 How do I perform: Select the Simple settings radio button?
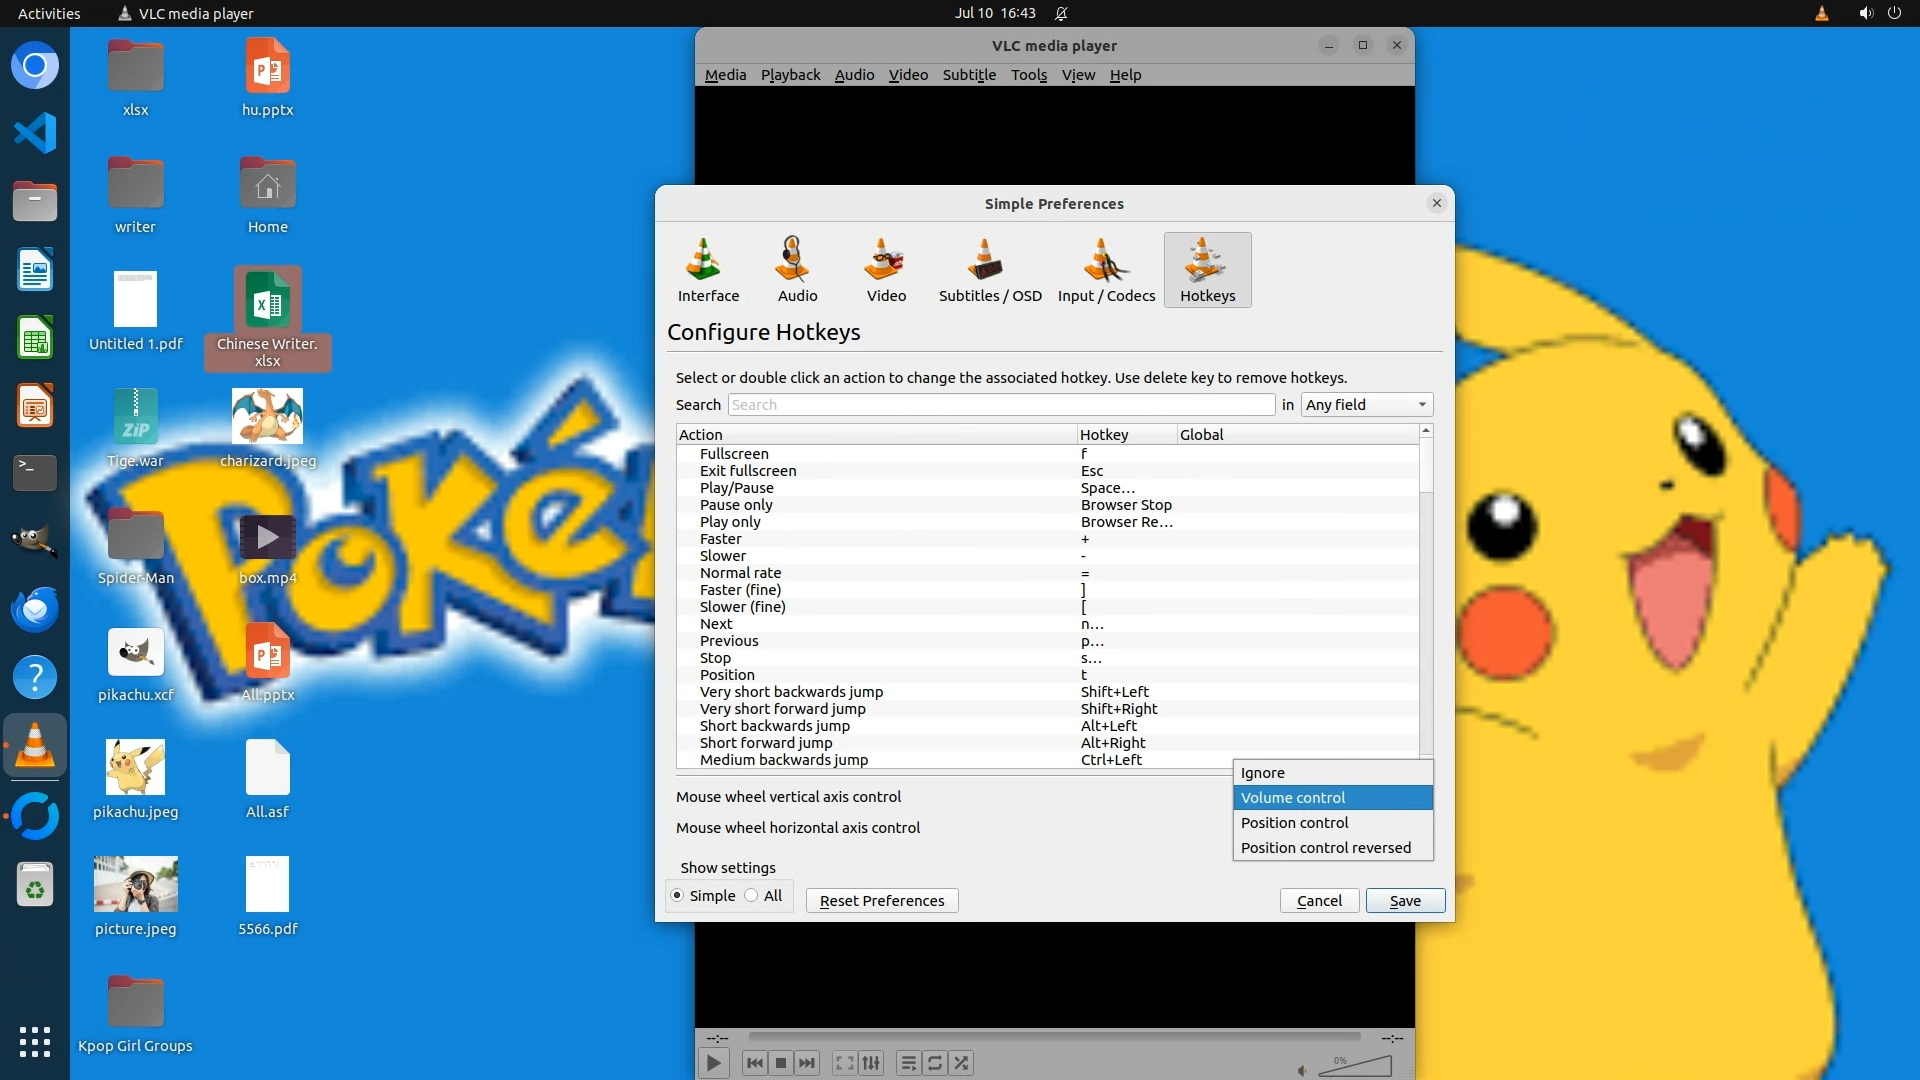678,895
